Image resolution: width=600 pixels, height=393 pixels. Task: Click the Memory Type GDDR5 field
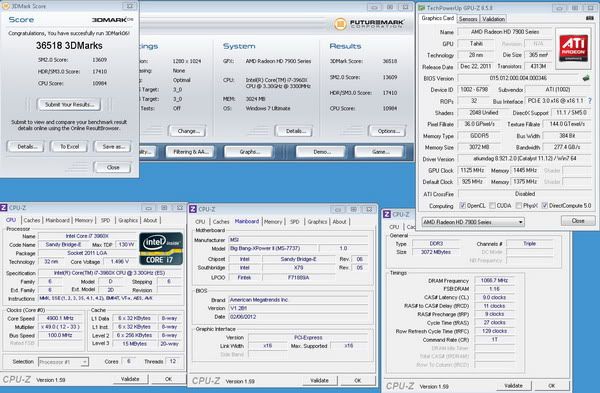pyautogui.click(x=479, y=136)
